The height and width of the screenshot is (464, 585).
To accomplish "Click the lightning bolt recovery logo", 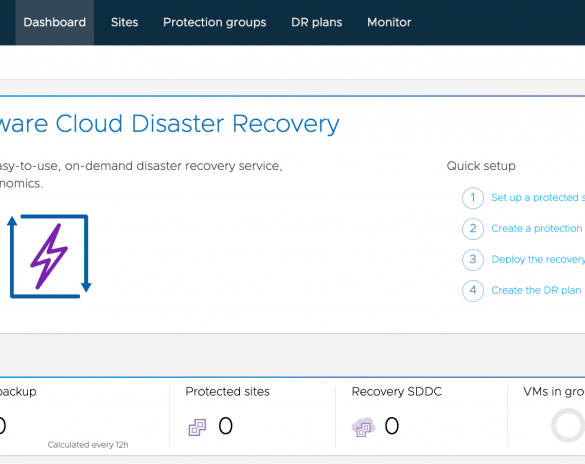I will (49, 256).
